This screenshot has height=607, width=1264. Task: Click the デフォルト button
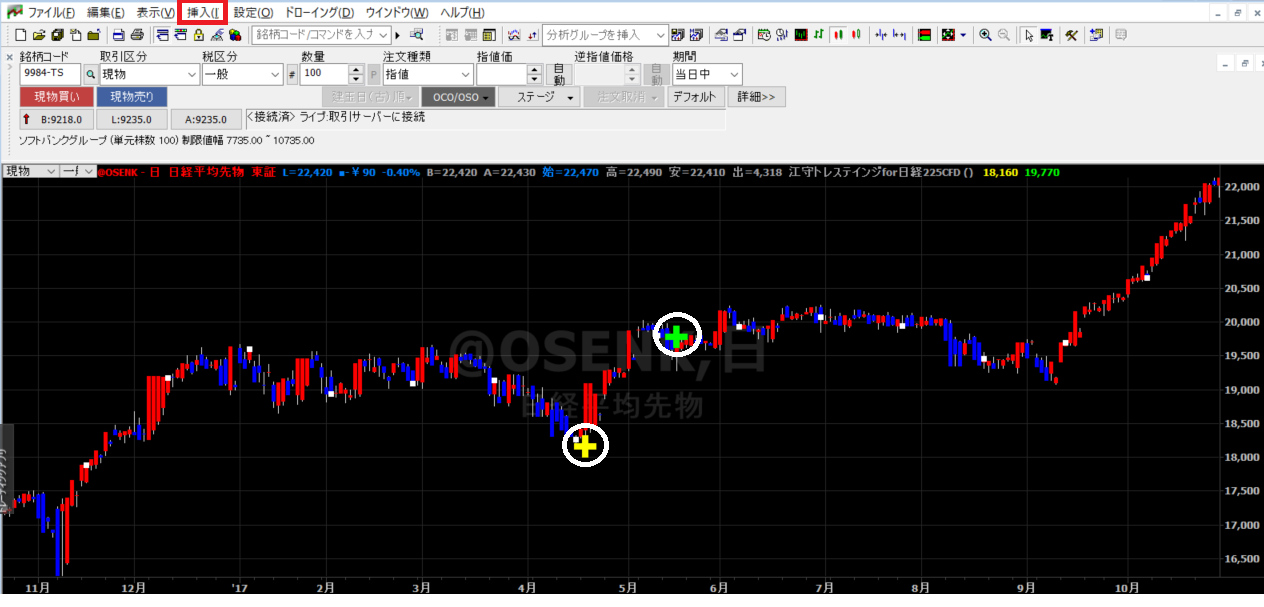click(695, 97)
